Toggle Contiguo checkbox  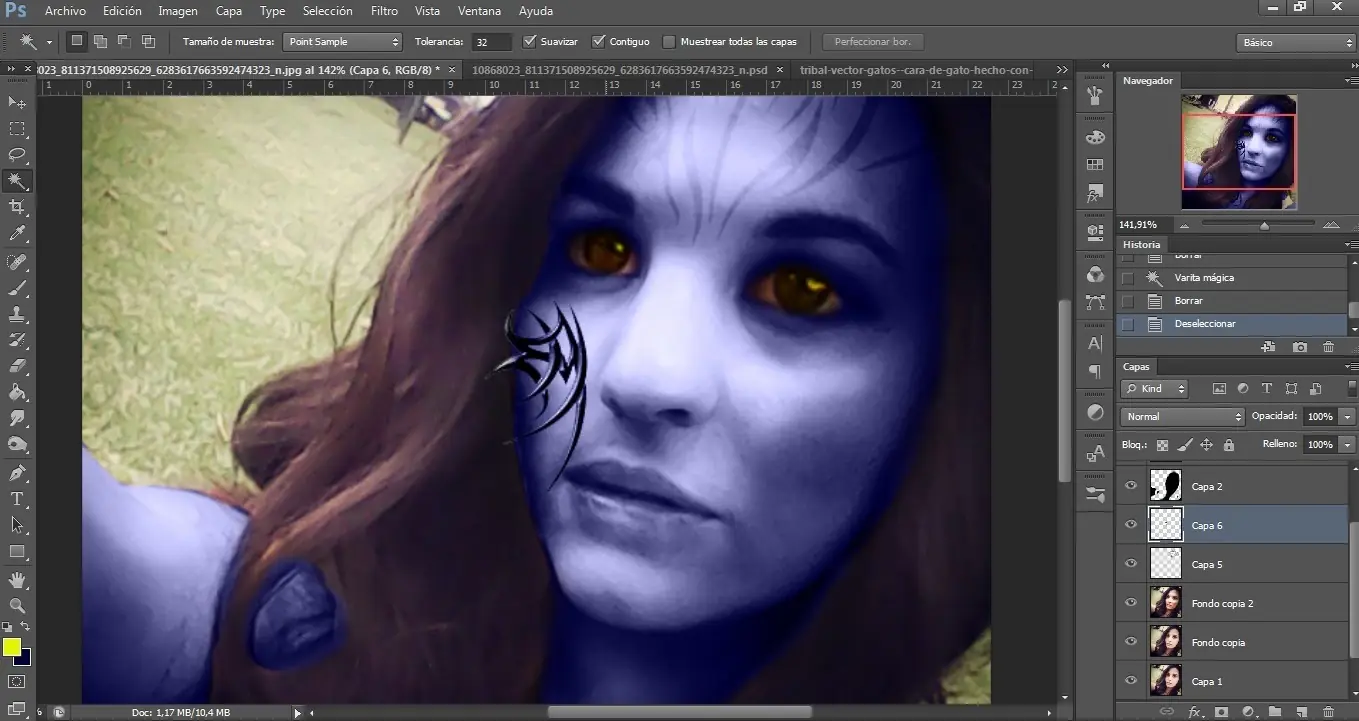[x=598, y=41]
